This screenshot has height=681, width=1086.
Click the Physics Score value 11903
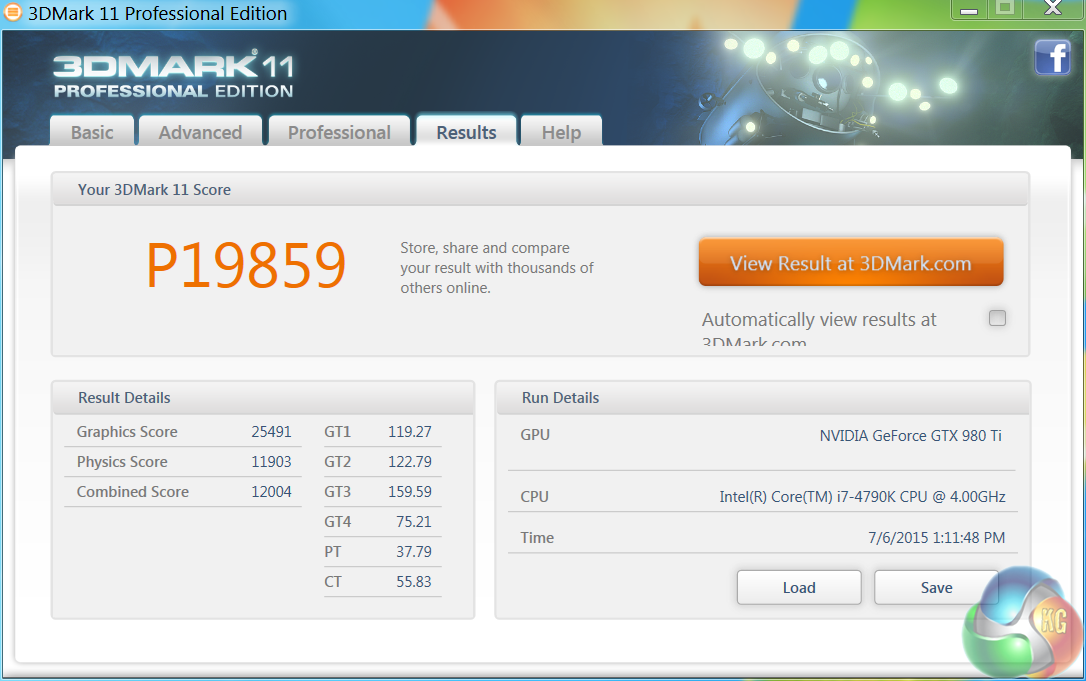point(272,461)
